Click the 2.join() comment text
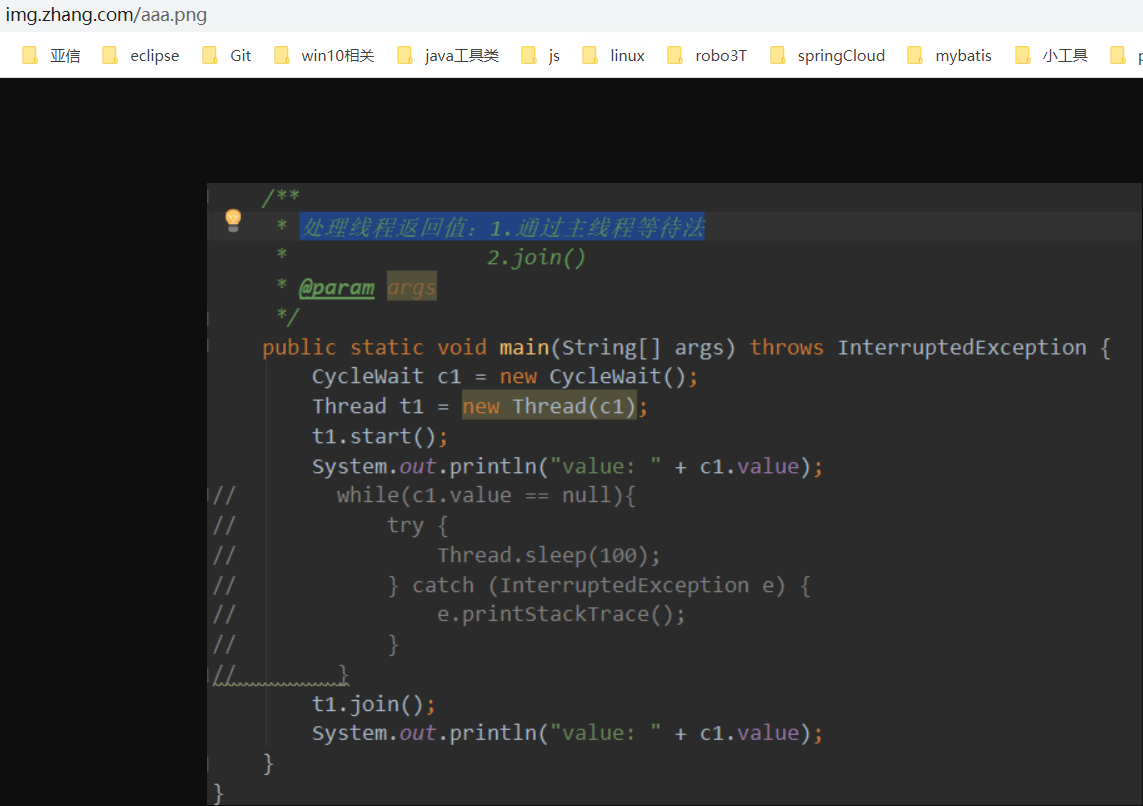 [537, 257]
